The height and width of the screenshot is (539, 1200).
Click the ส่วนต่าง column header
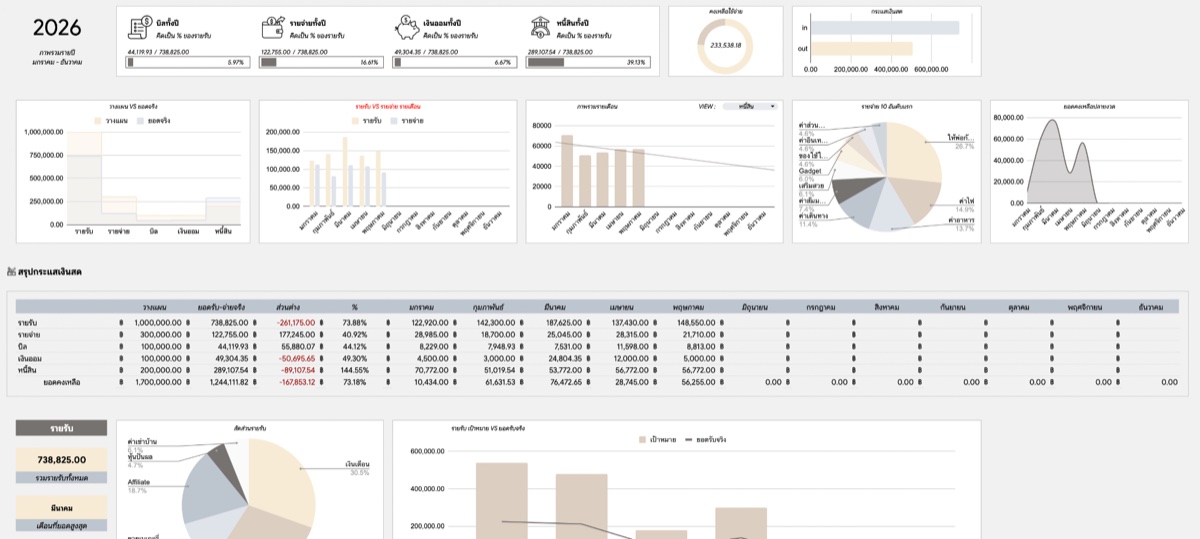(x=289, y=307)
